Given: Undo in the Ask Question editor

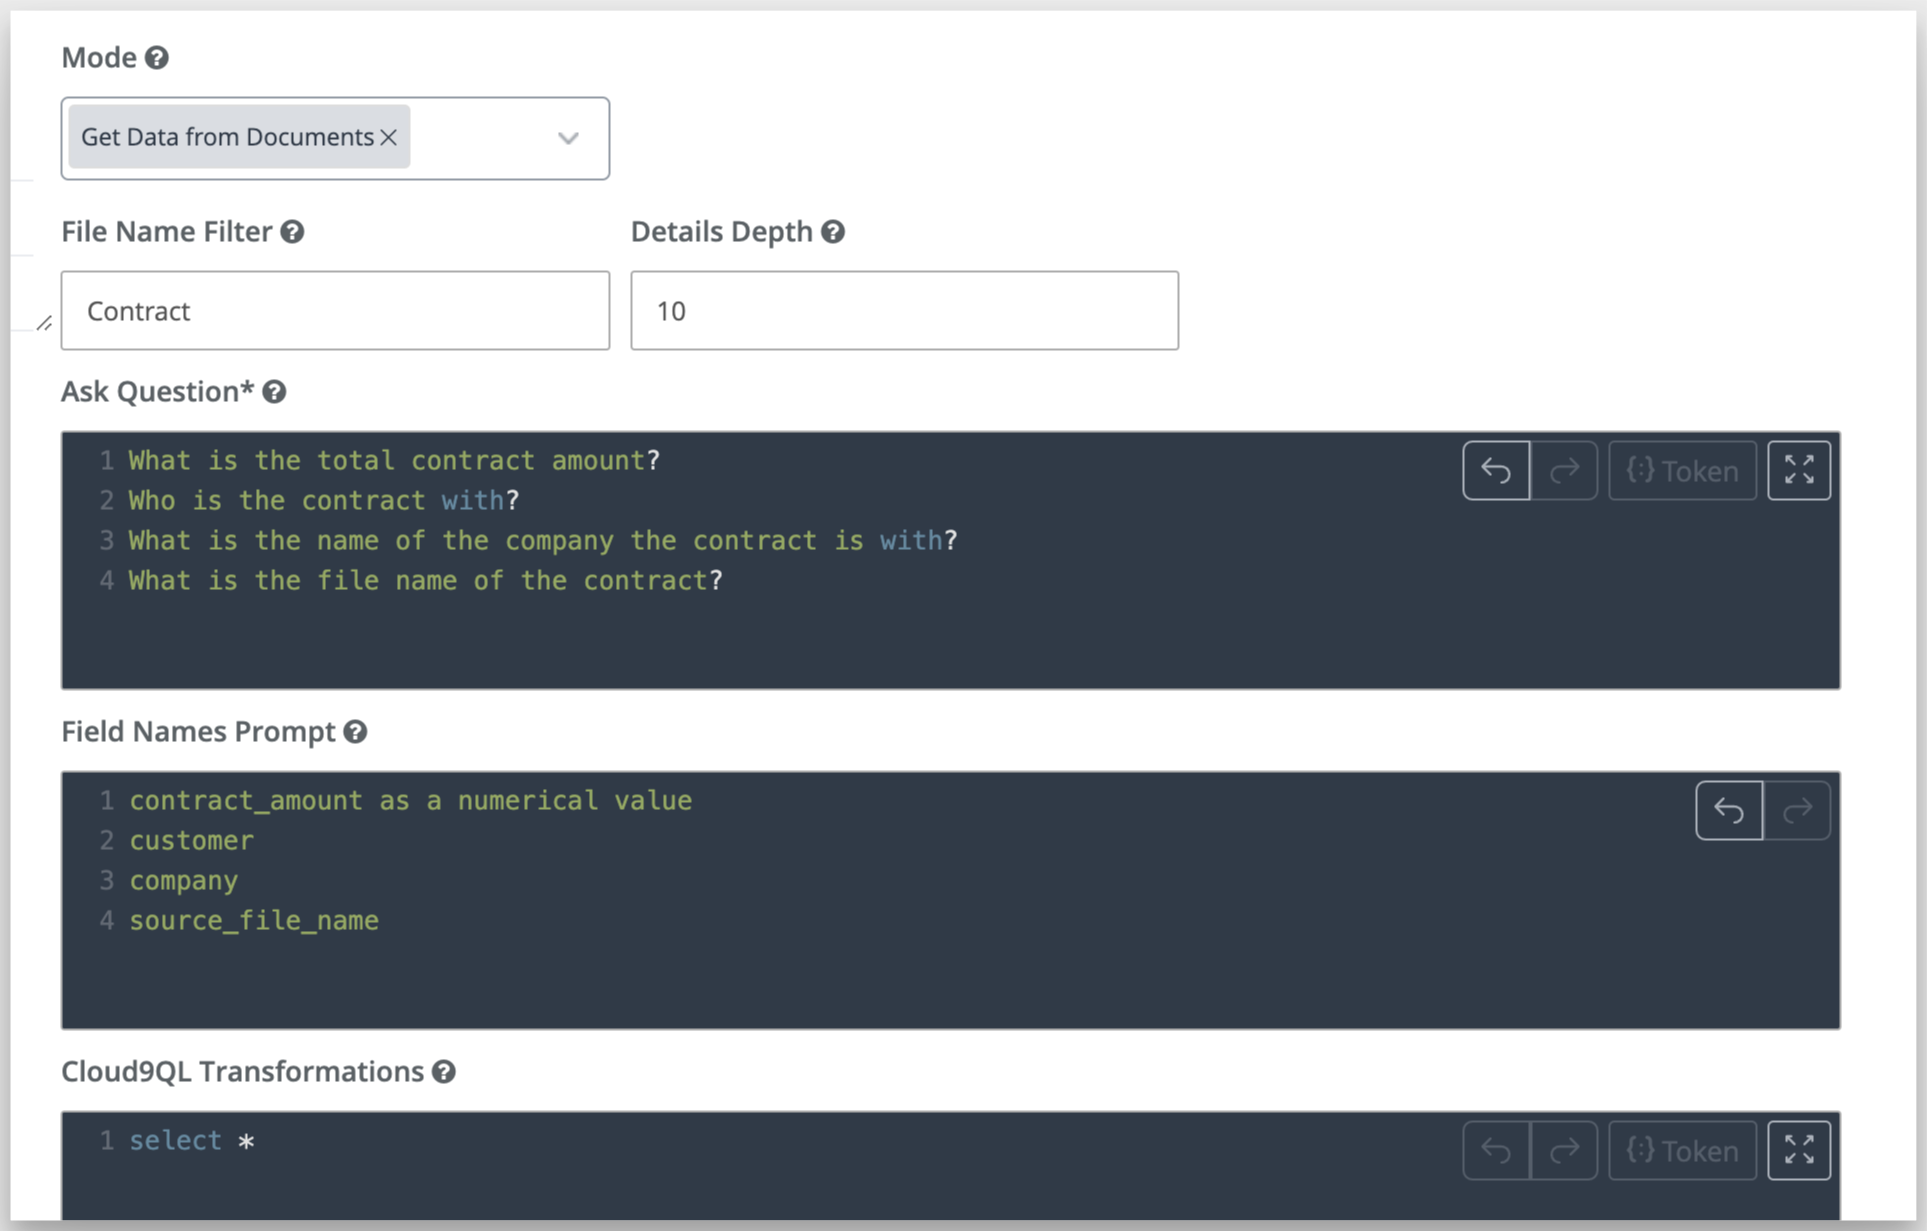Looking at the screenshot, I should tap(1496, 470).
